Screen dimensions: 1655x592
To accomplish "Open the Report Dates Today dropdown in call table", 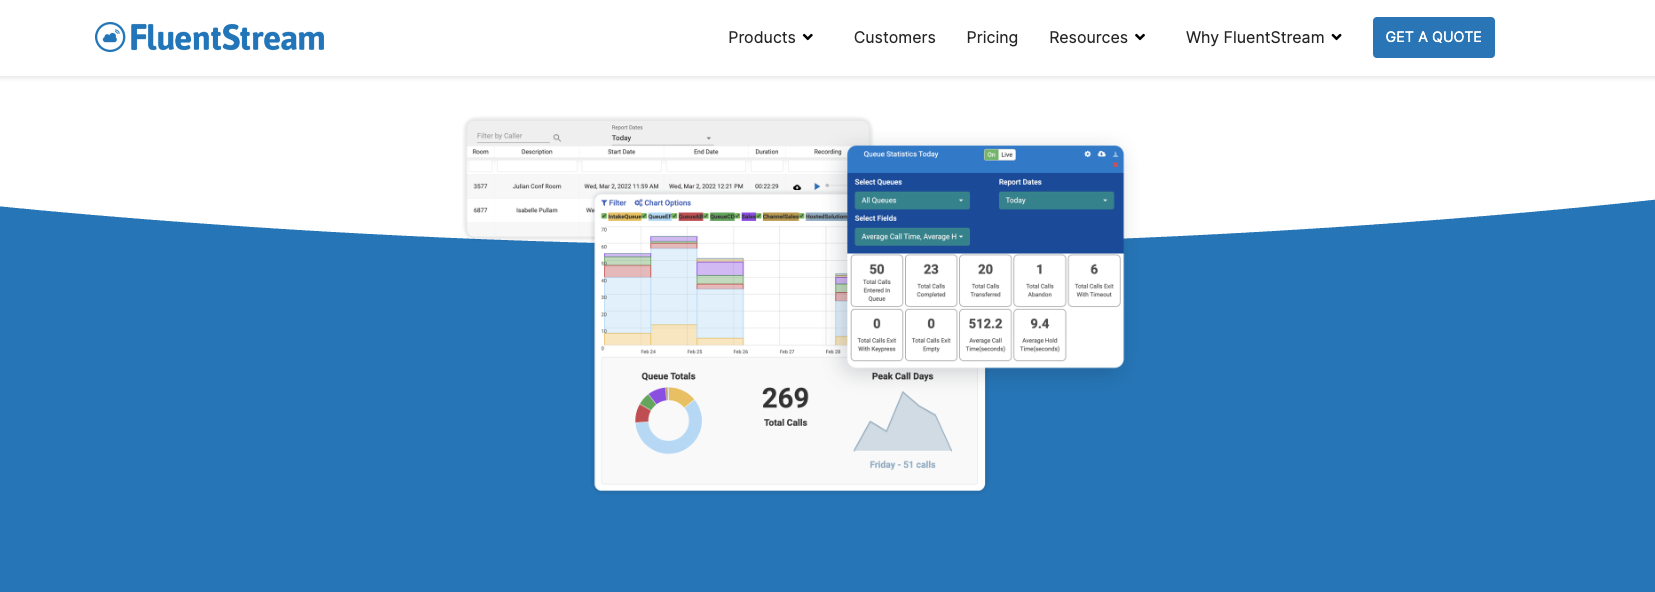I will coord(661,138).
